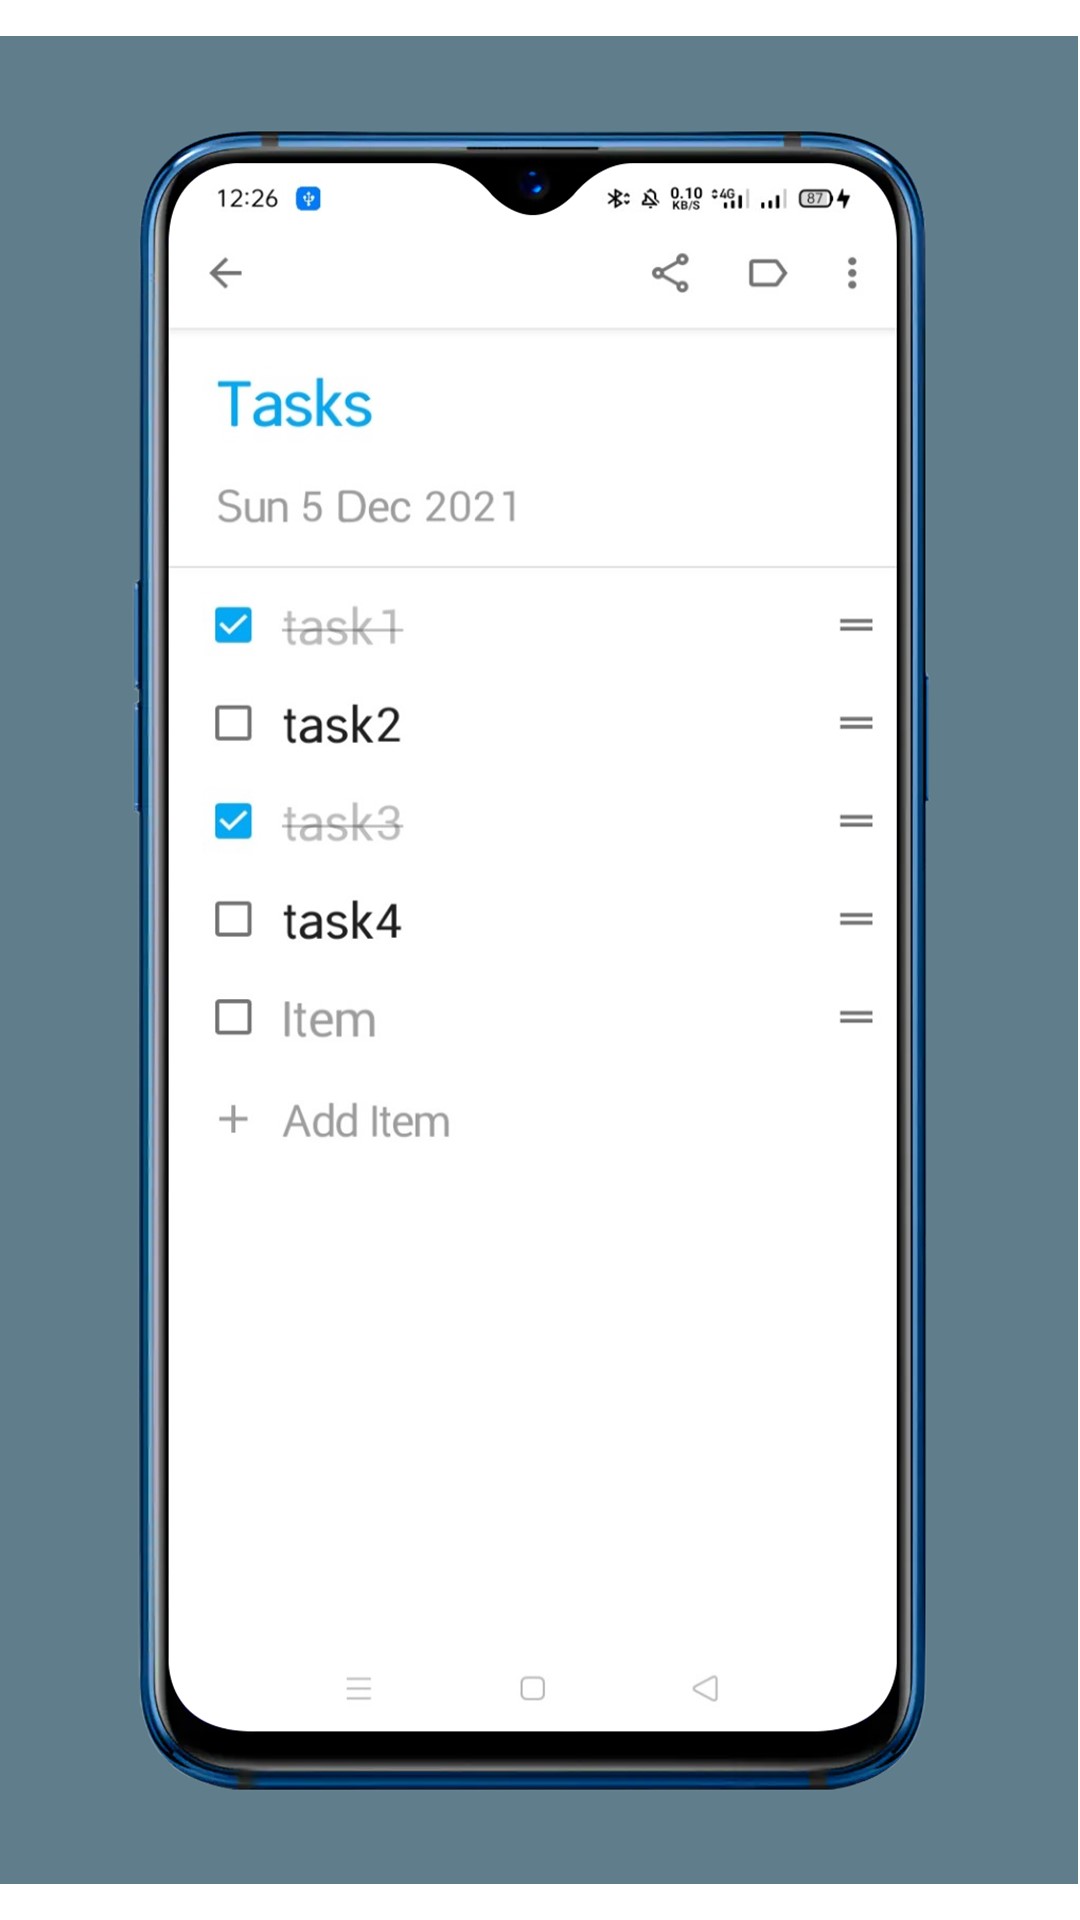The height and width of the screenshot is (1920, 1080).
Task: Mark task4 as completed
Action: tap(233, 918)
